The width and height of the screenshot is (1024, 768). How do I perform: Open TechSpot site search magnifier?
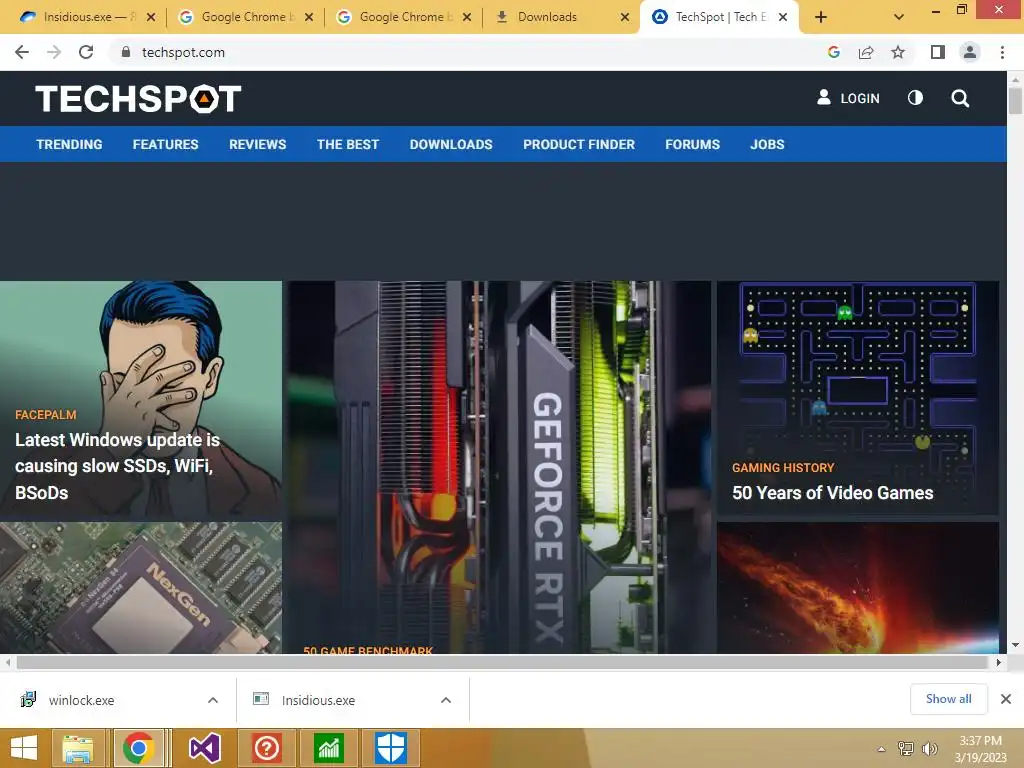click(960, 99)
